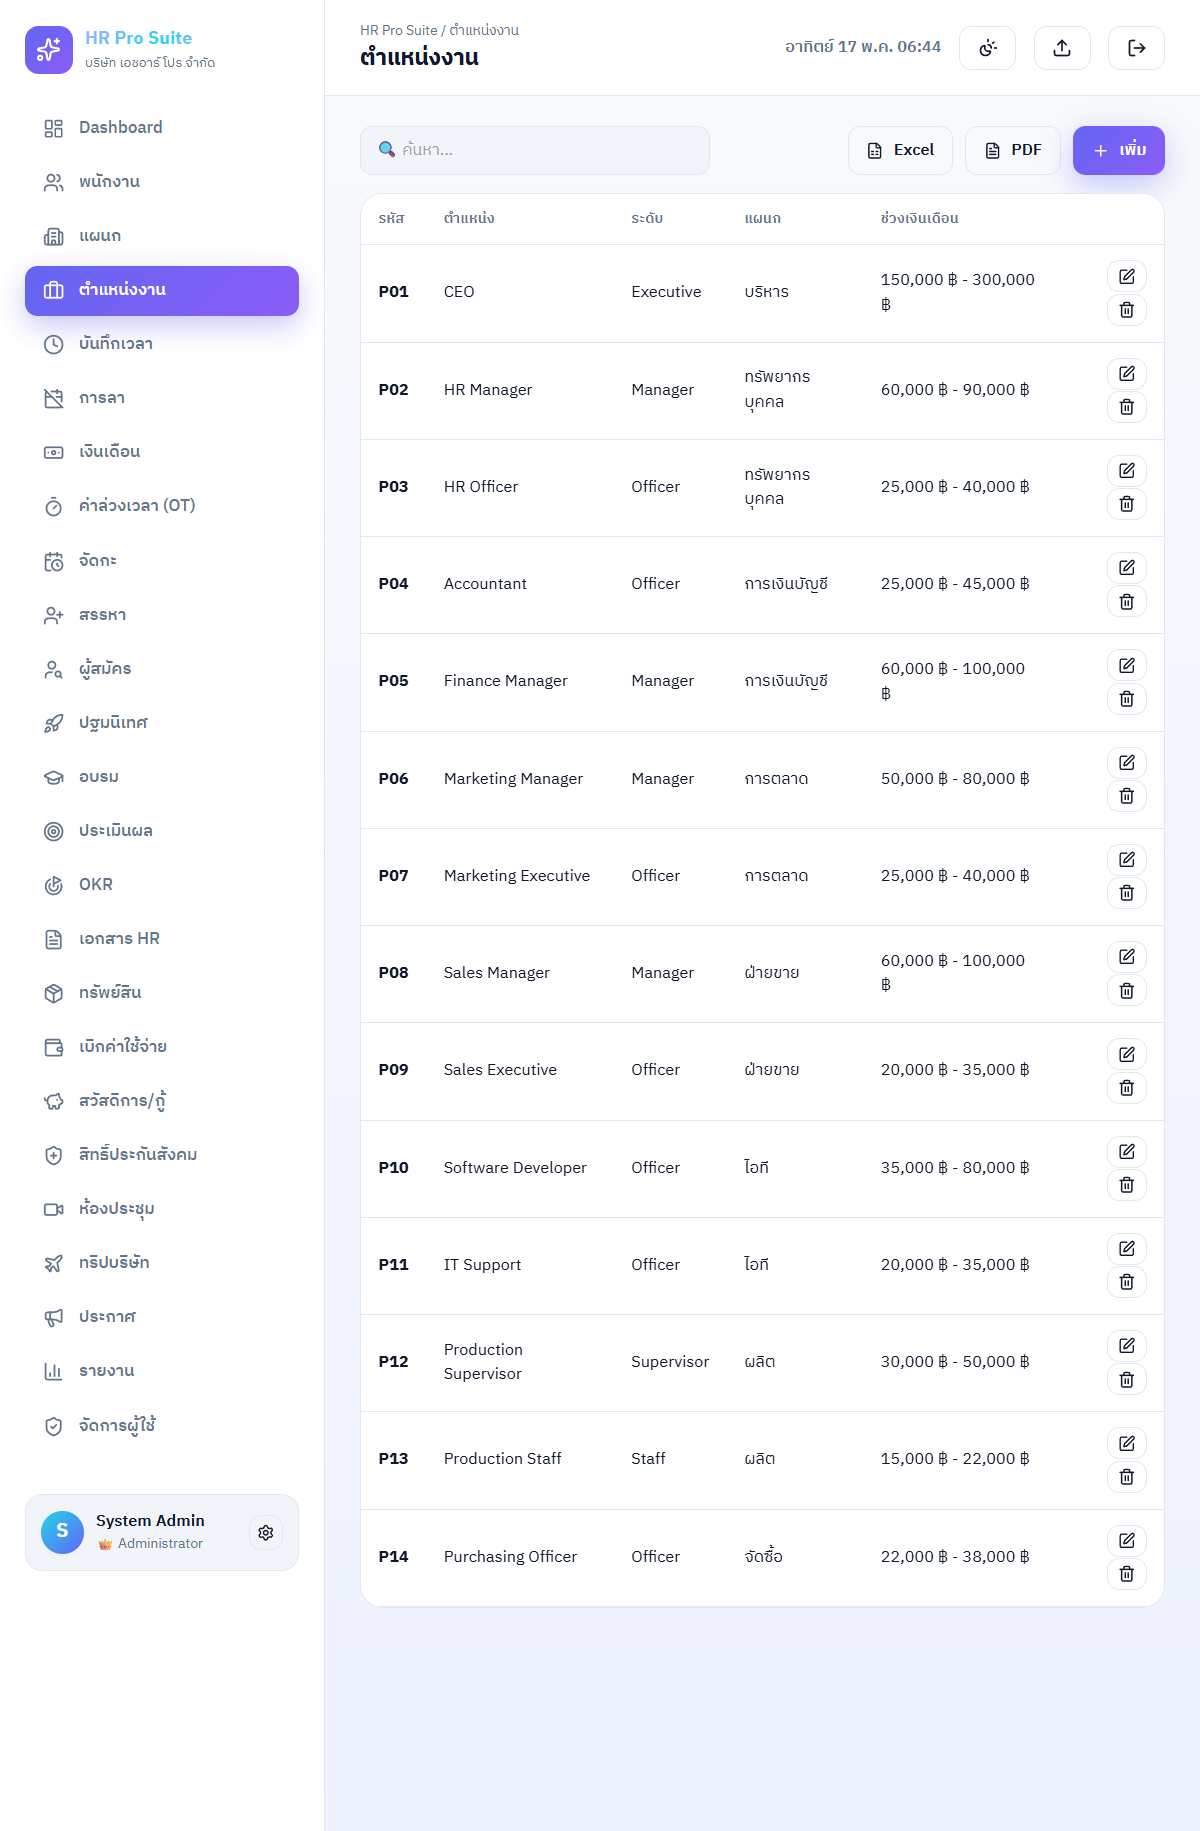1200x1831 pixels.
Task: Open the OKR sidebar item
Action: (x=162, y=885)
